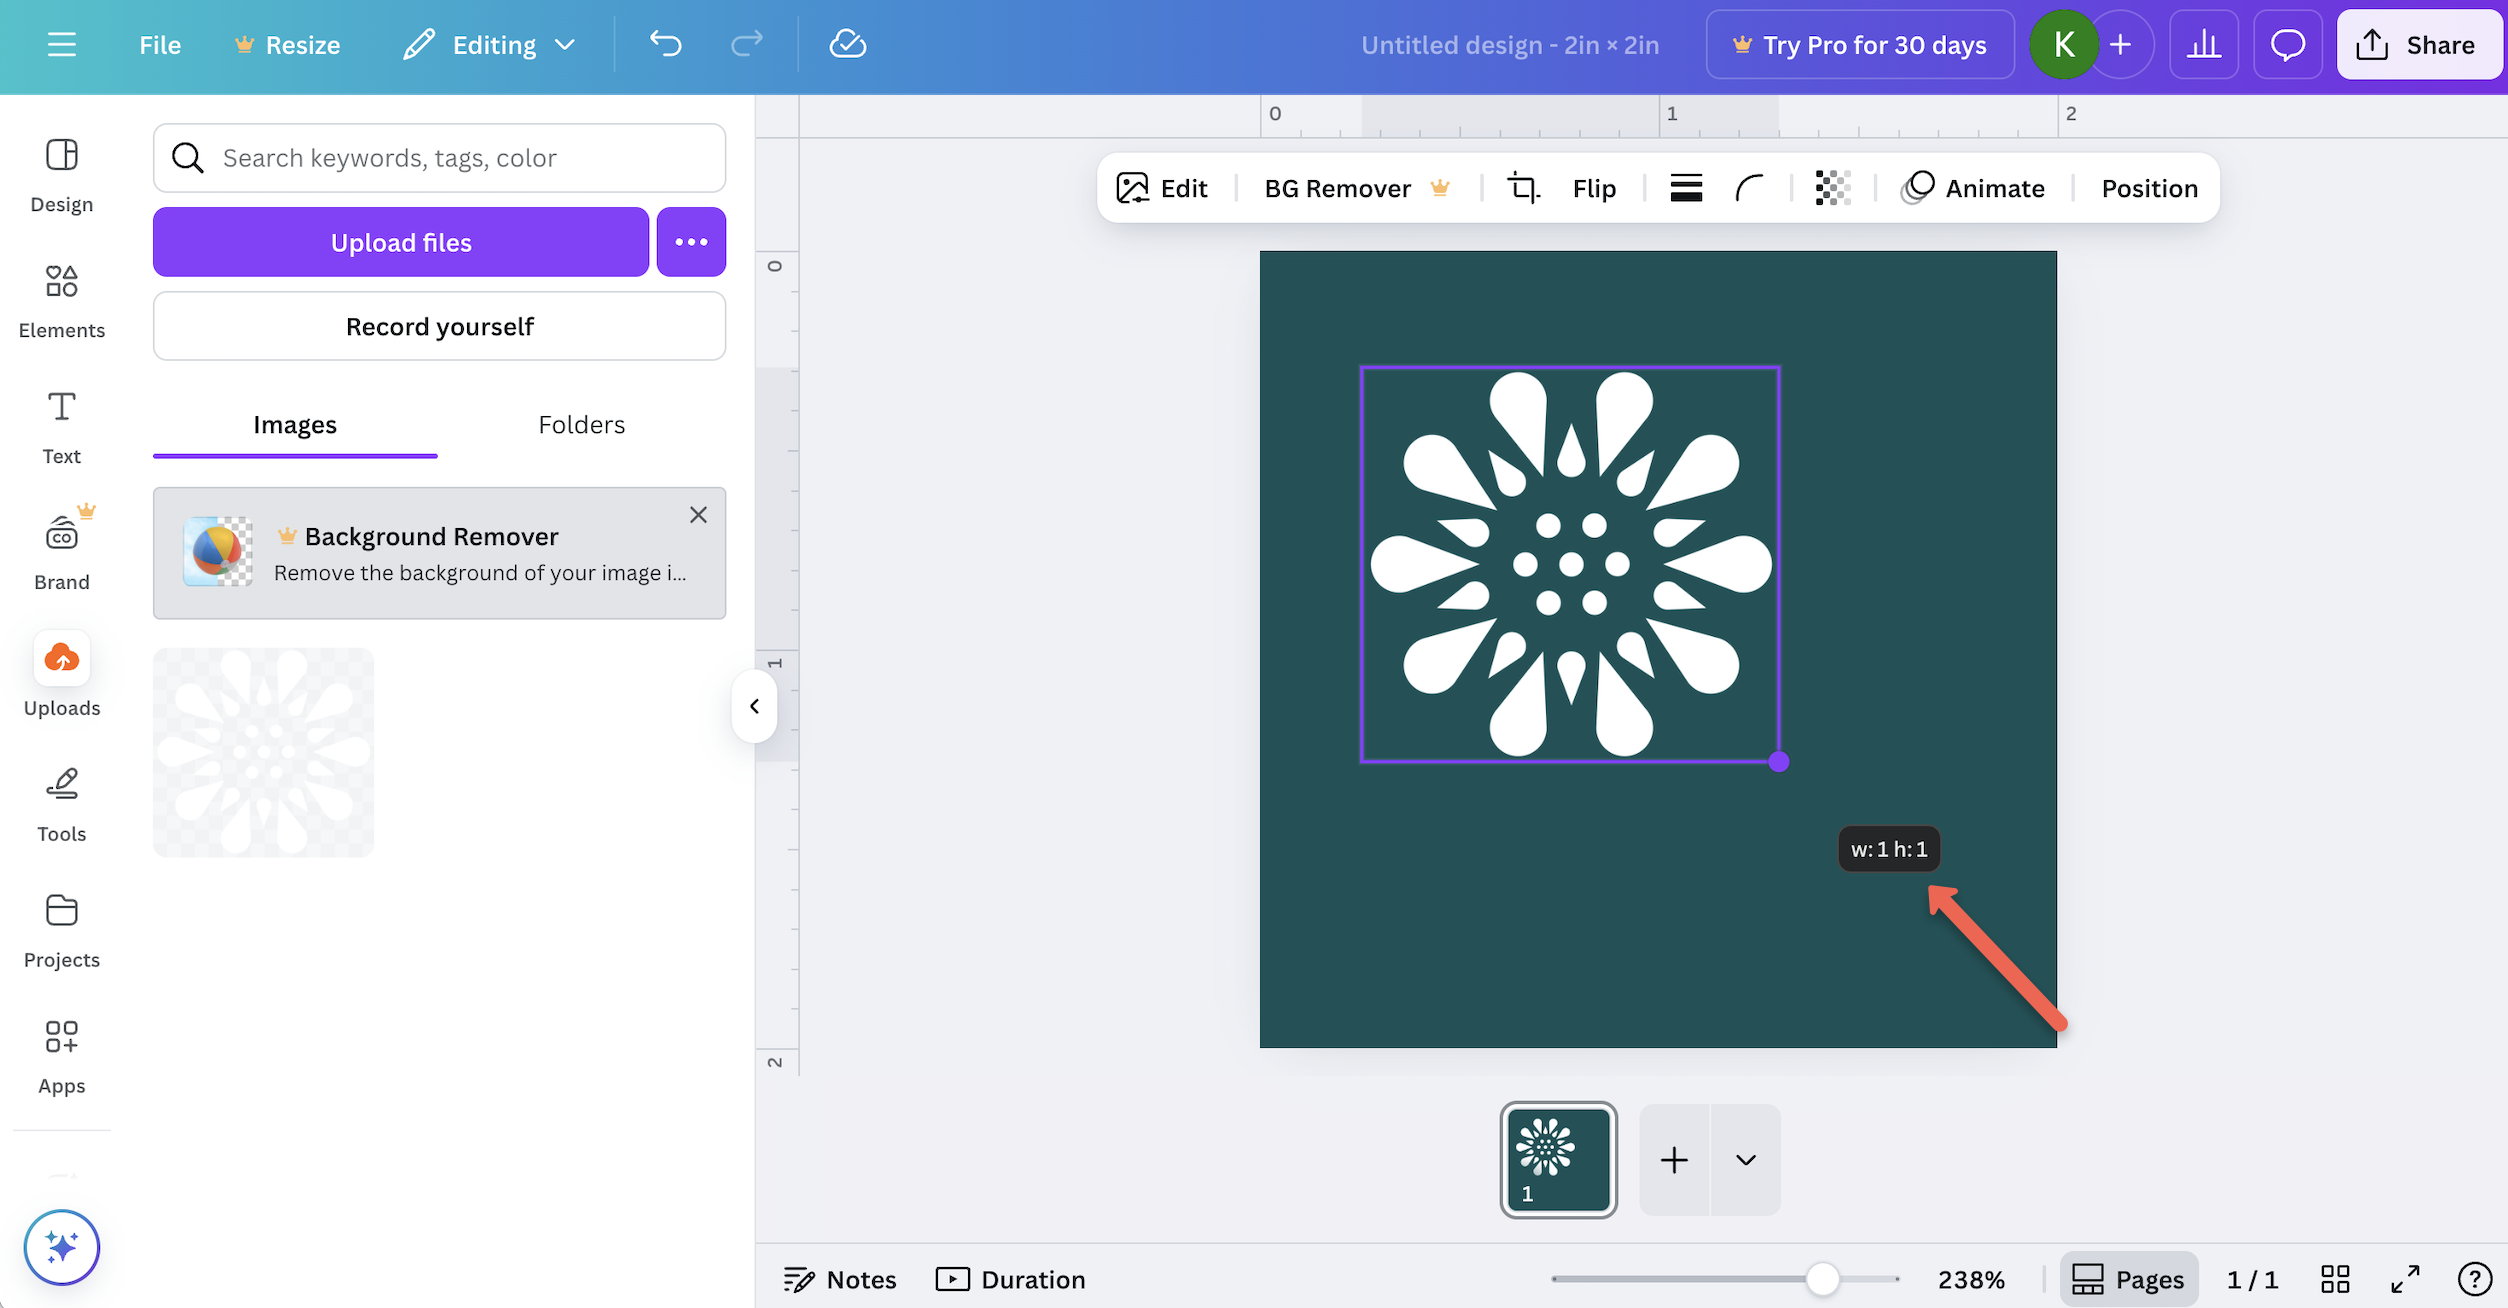Enter fullscreen present mode

(2405, 1279)
